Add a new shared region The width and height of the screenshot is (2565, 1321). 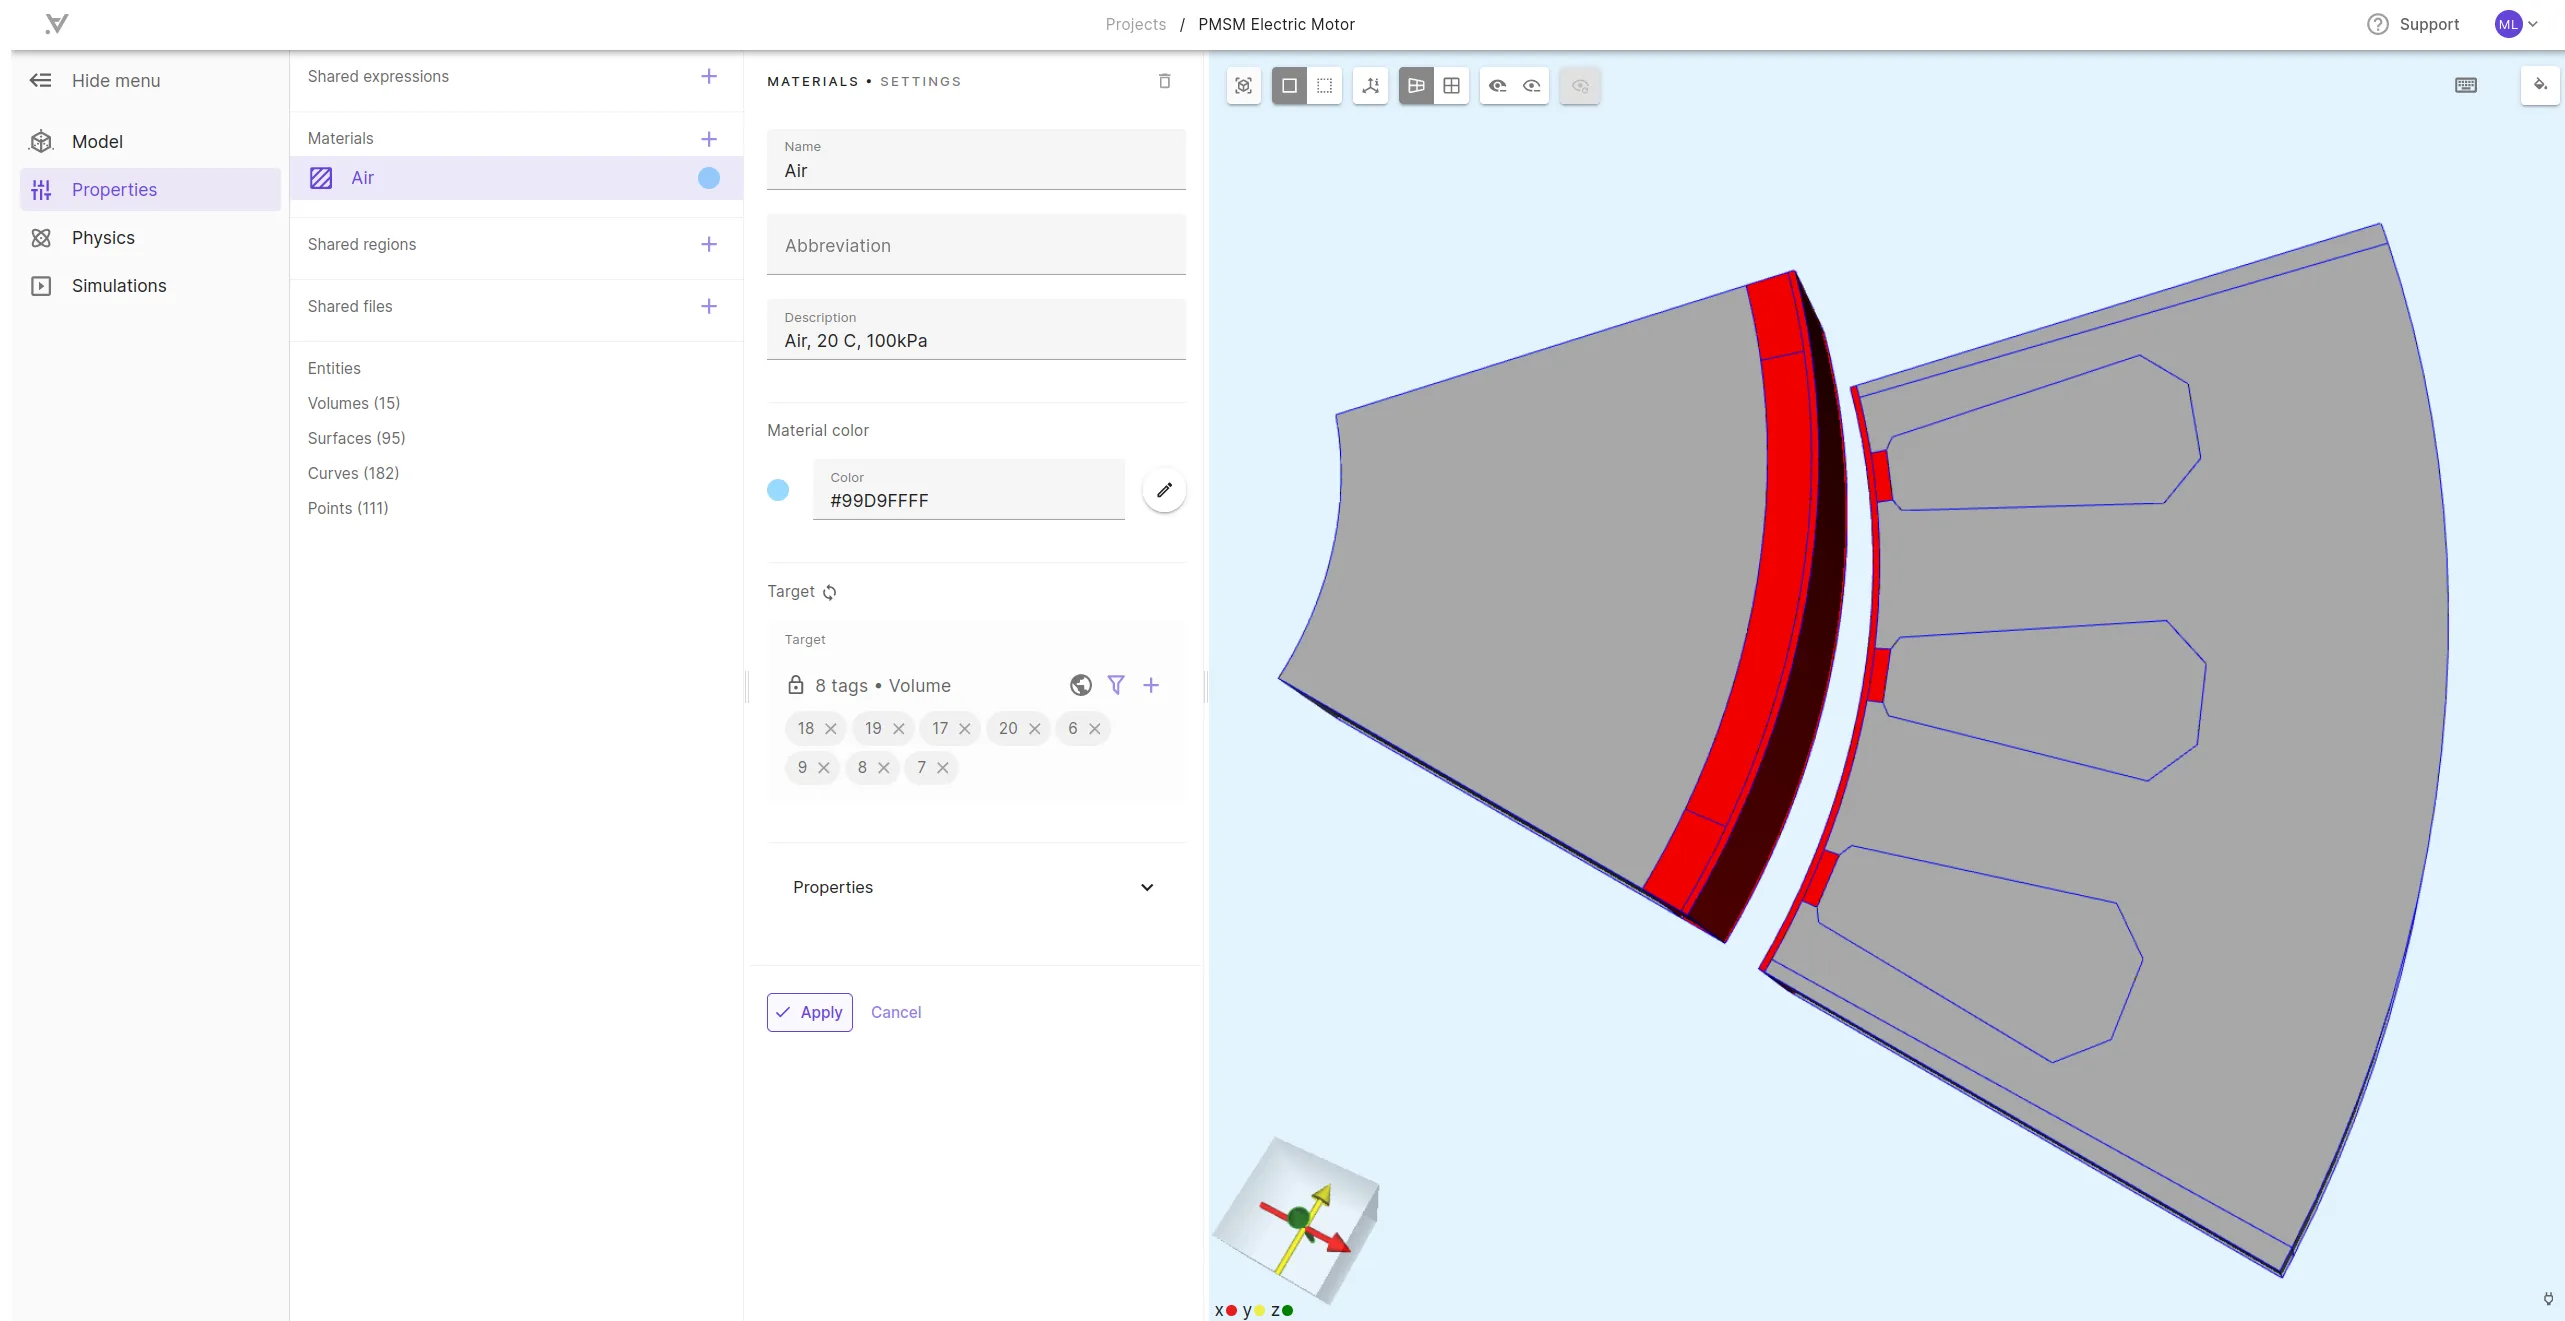tap(709, 245)
